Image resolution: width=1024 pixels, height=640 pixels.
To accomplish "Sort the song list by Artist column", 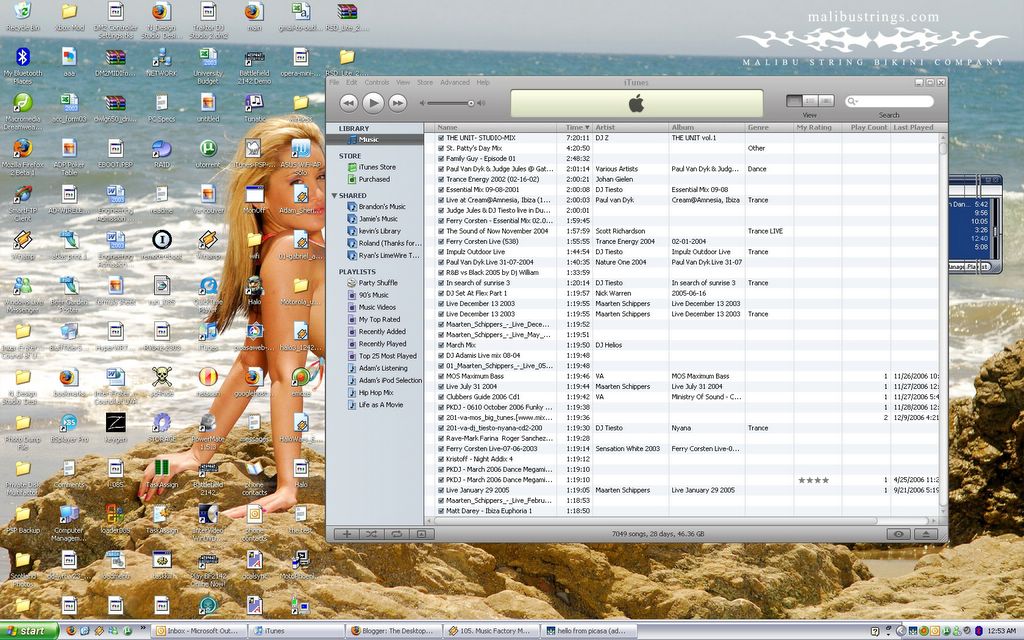I will click(x=631, y=127).
